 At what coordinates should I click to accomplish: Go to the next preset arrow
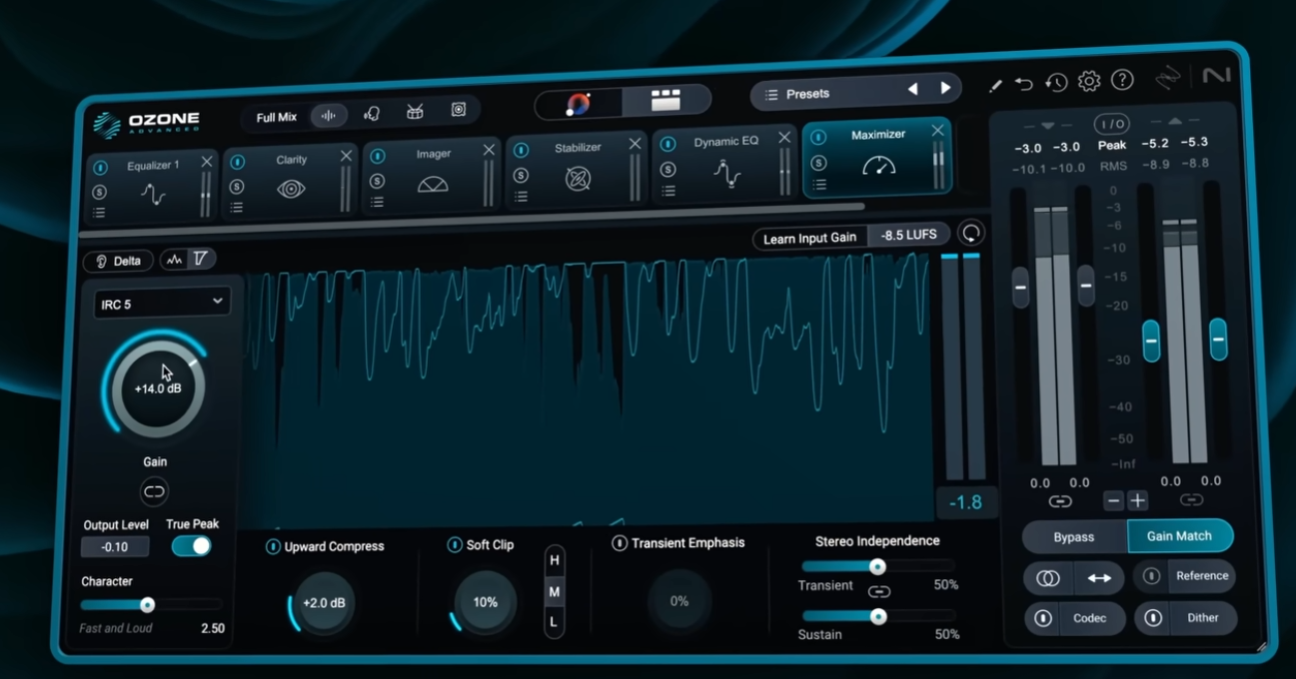(x=945, y=89)
